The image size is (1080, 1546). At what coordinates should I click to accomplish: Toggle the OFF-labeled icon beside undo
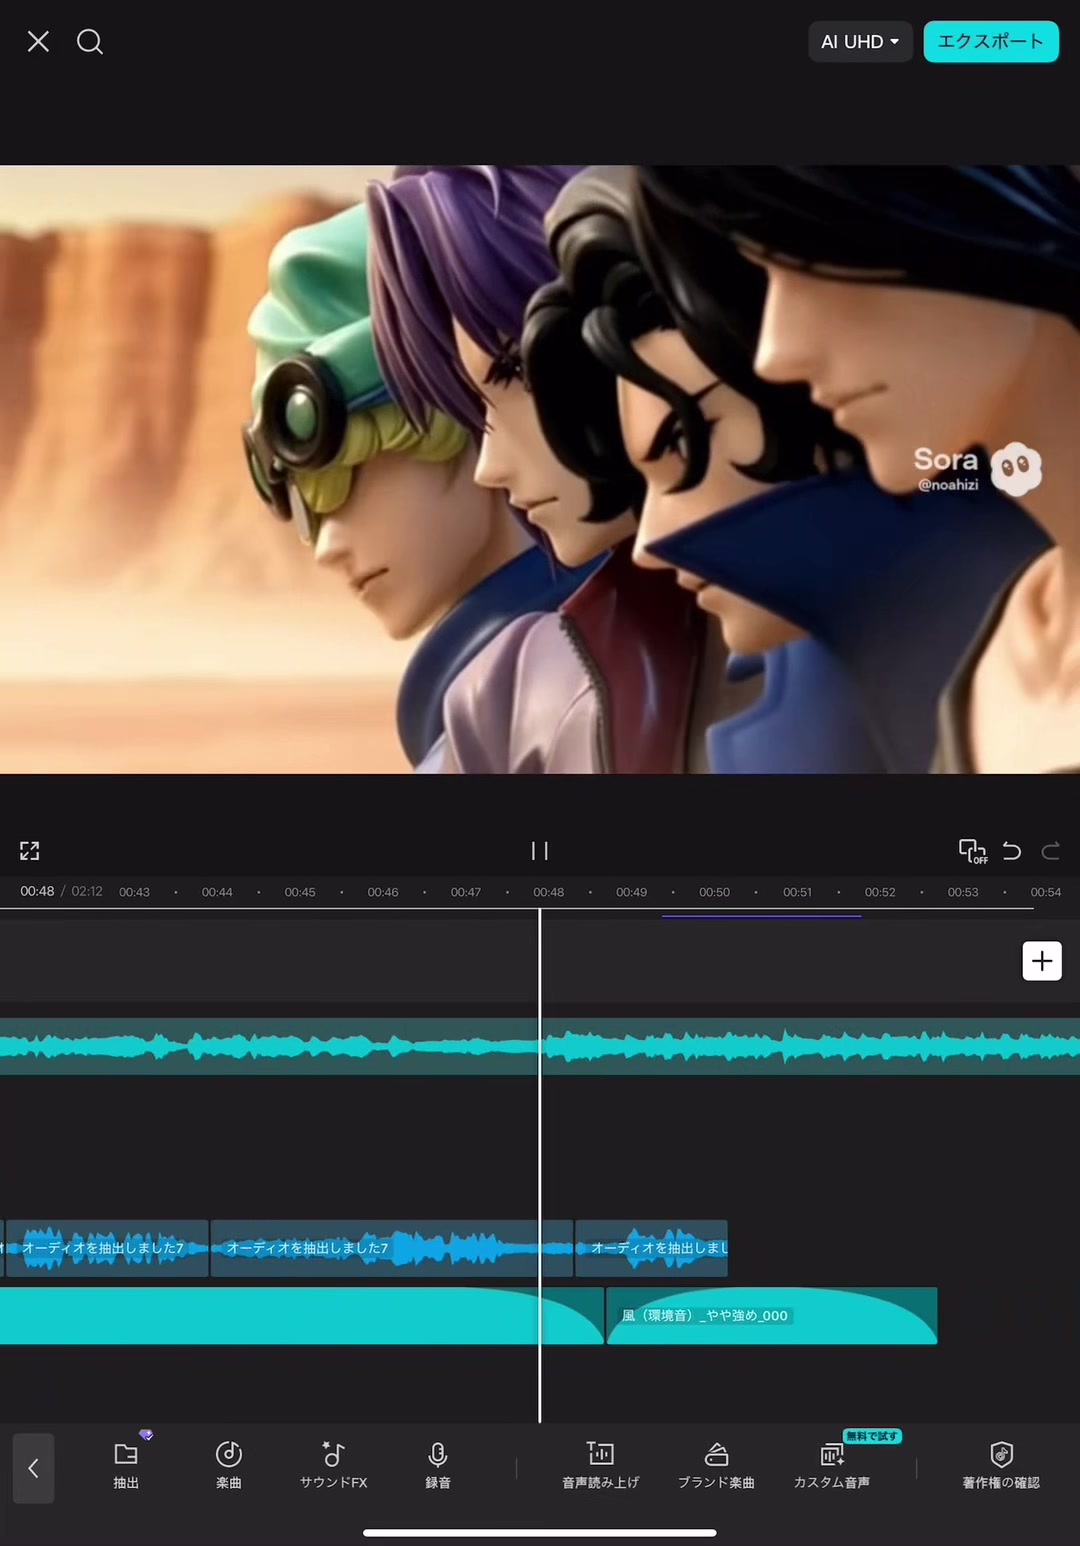coord(973,851)
